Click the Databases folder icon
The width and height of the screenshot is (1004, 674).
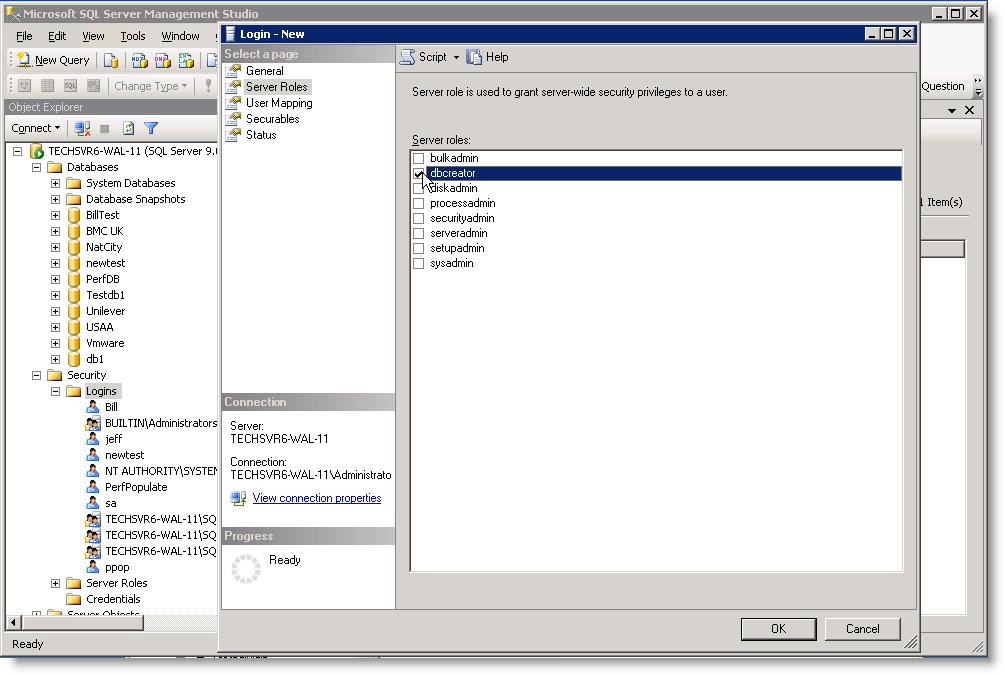tap(54, 167)
